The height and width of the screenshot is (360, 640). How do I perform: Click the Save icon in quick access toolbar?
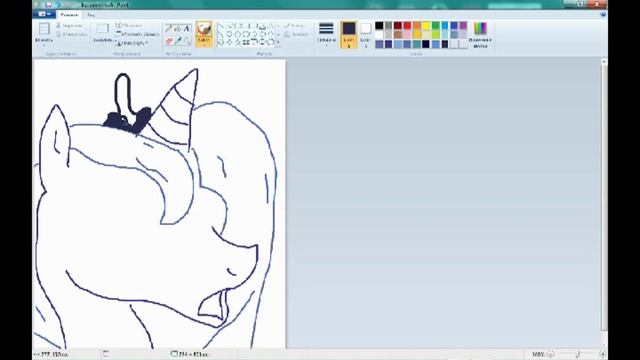tap(48, 4)
